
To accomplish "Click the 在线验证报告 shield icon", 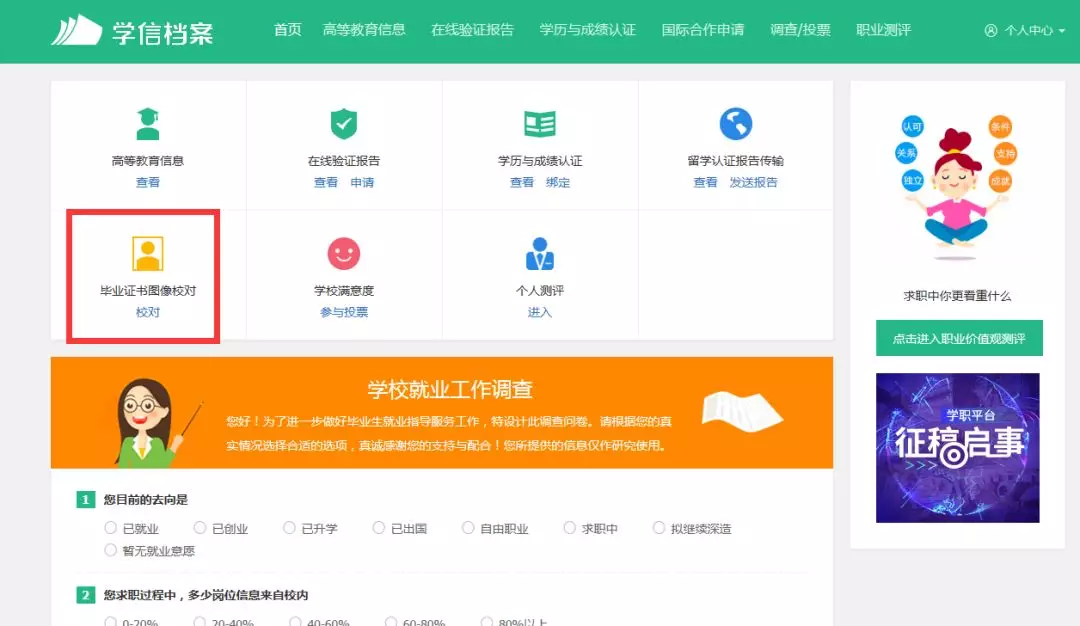I will pos(344,124).
